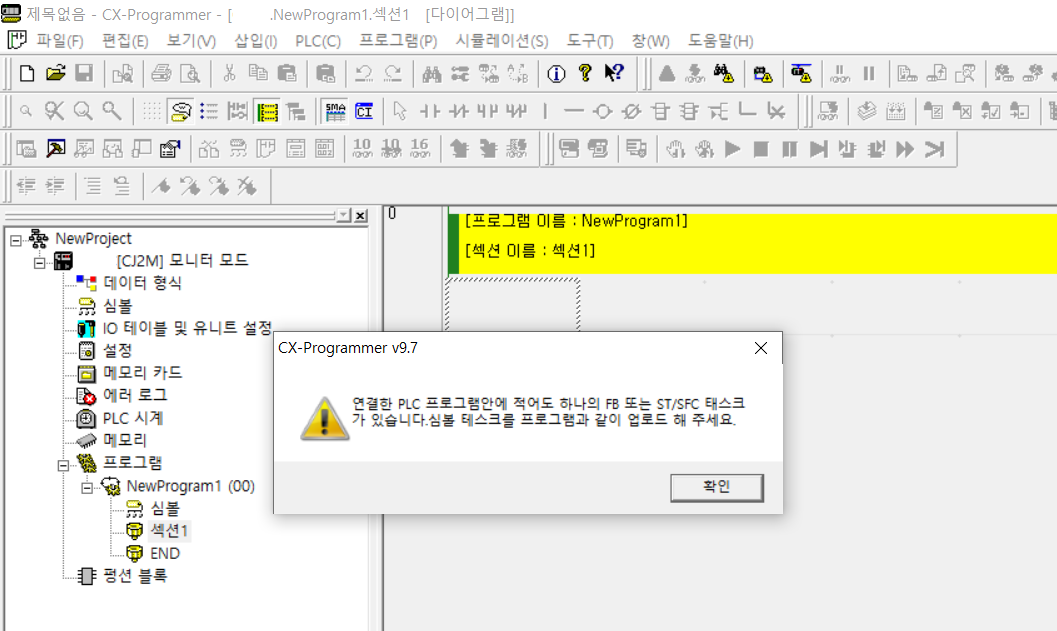Screen dimensions: 1057x631
Task: Select the arrow selection mode tool
Action: coord(400,111)
